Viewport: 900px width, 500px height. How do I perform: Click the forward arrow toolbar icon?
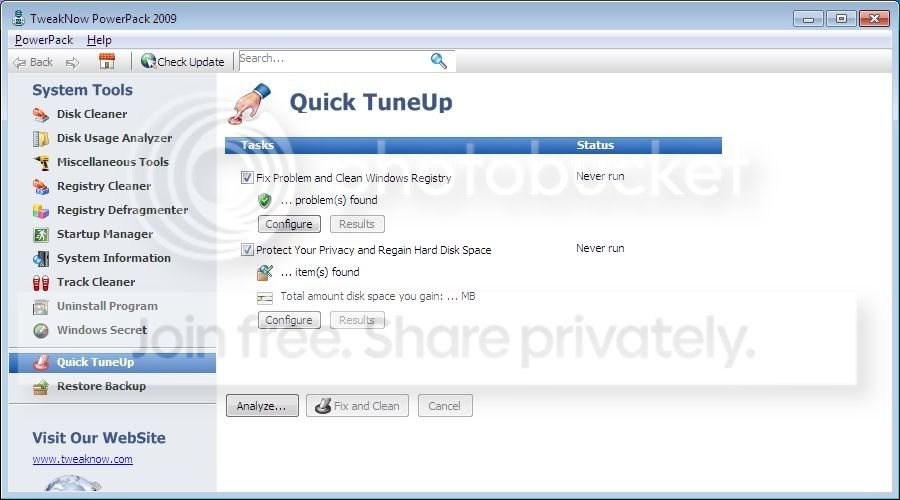click(72, 63)
